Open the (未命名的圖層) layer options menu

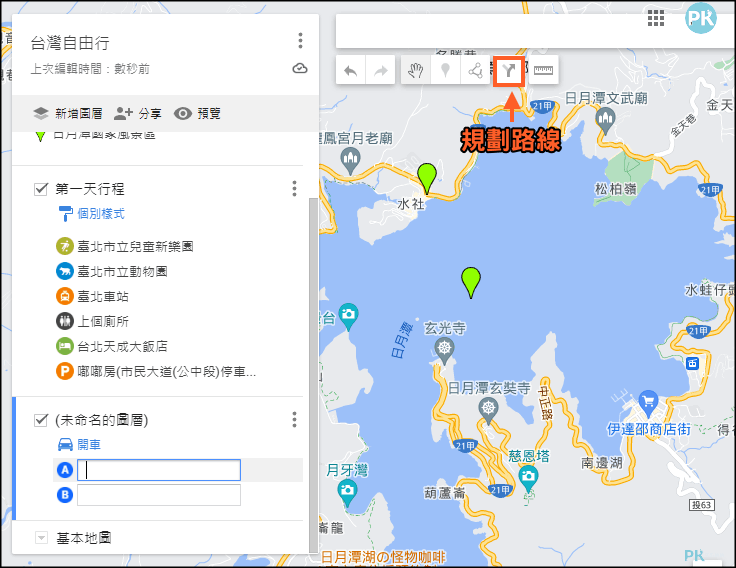point(294,419)
